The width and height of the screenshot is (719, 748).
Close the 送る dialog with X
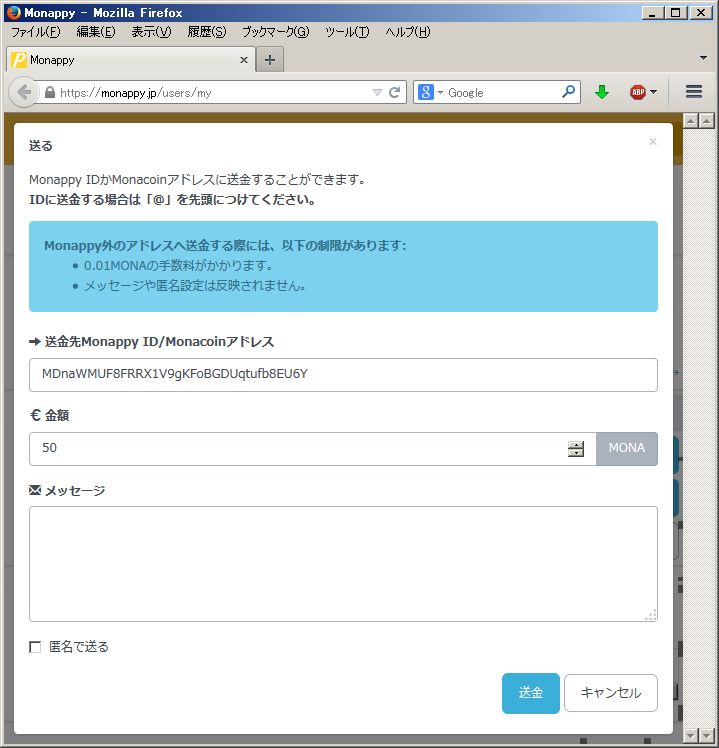click(653, 142)
